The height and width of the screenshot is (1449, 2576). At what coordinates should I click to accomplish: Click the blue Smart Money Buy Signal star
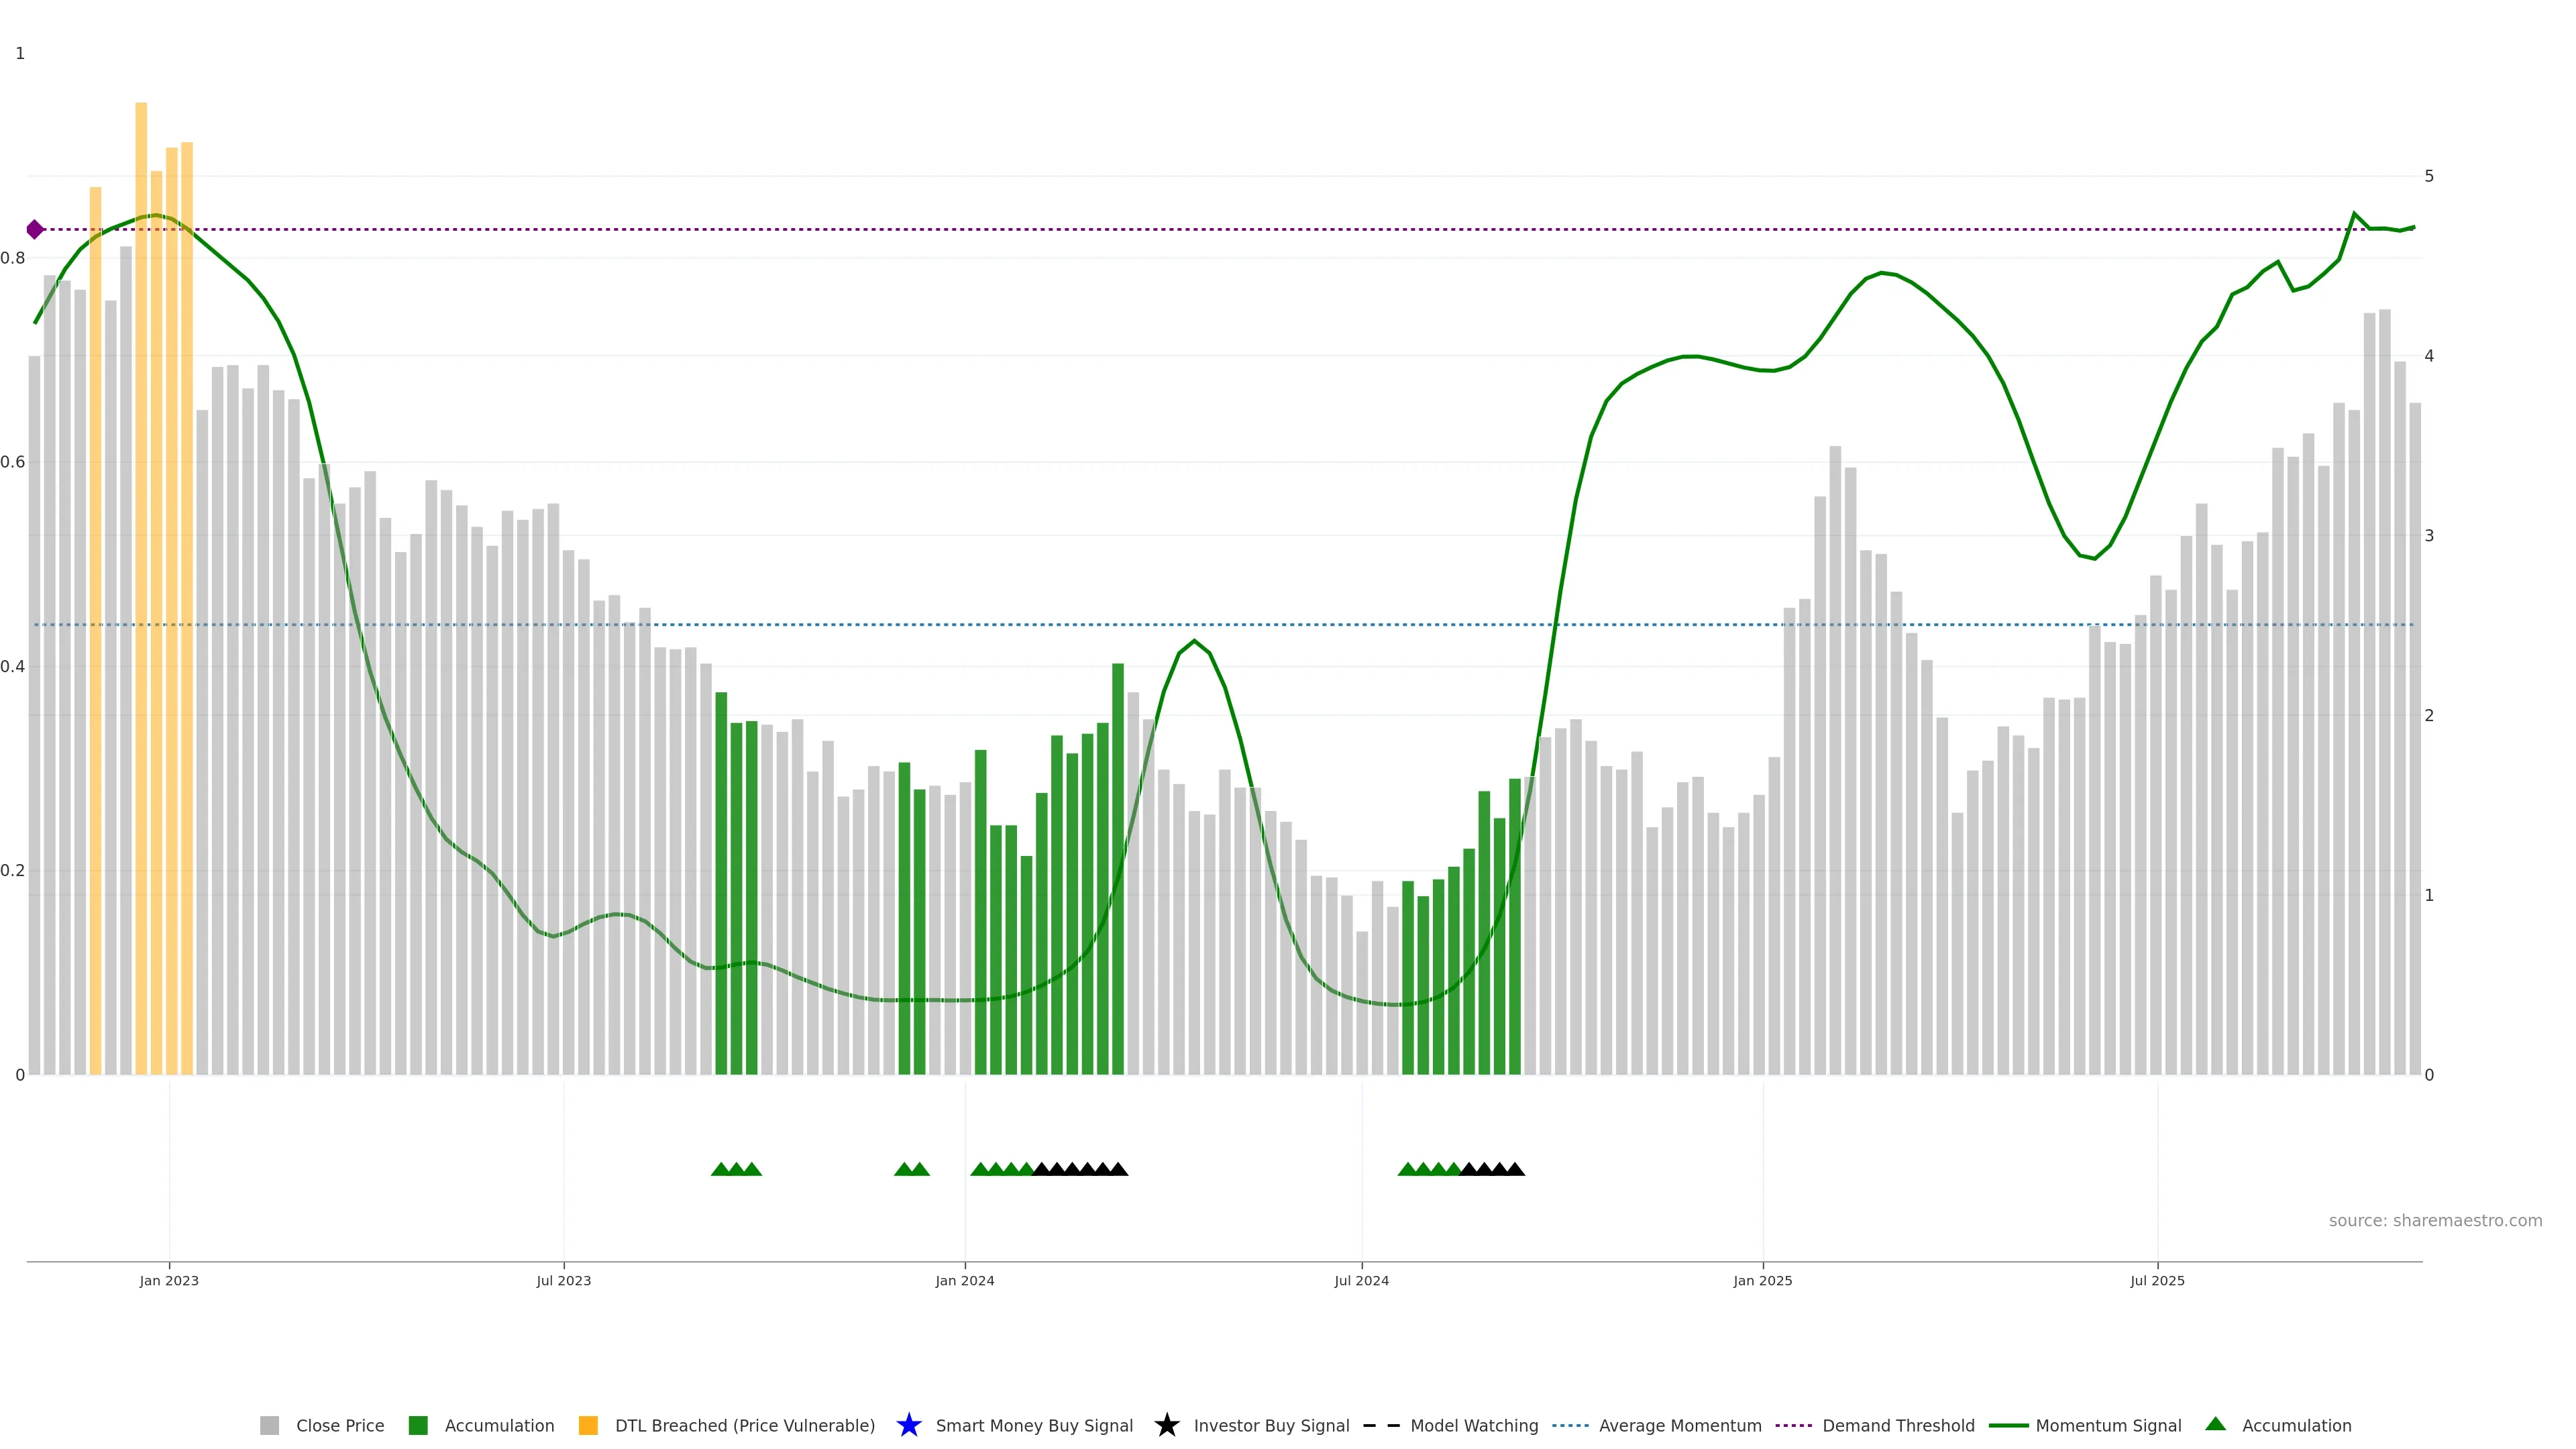point(908,1426)
